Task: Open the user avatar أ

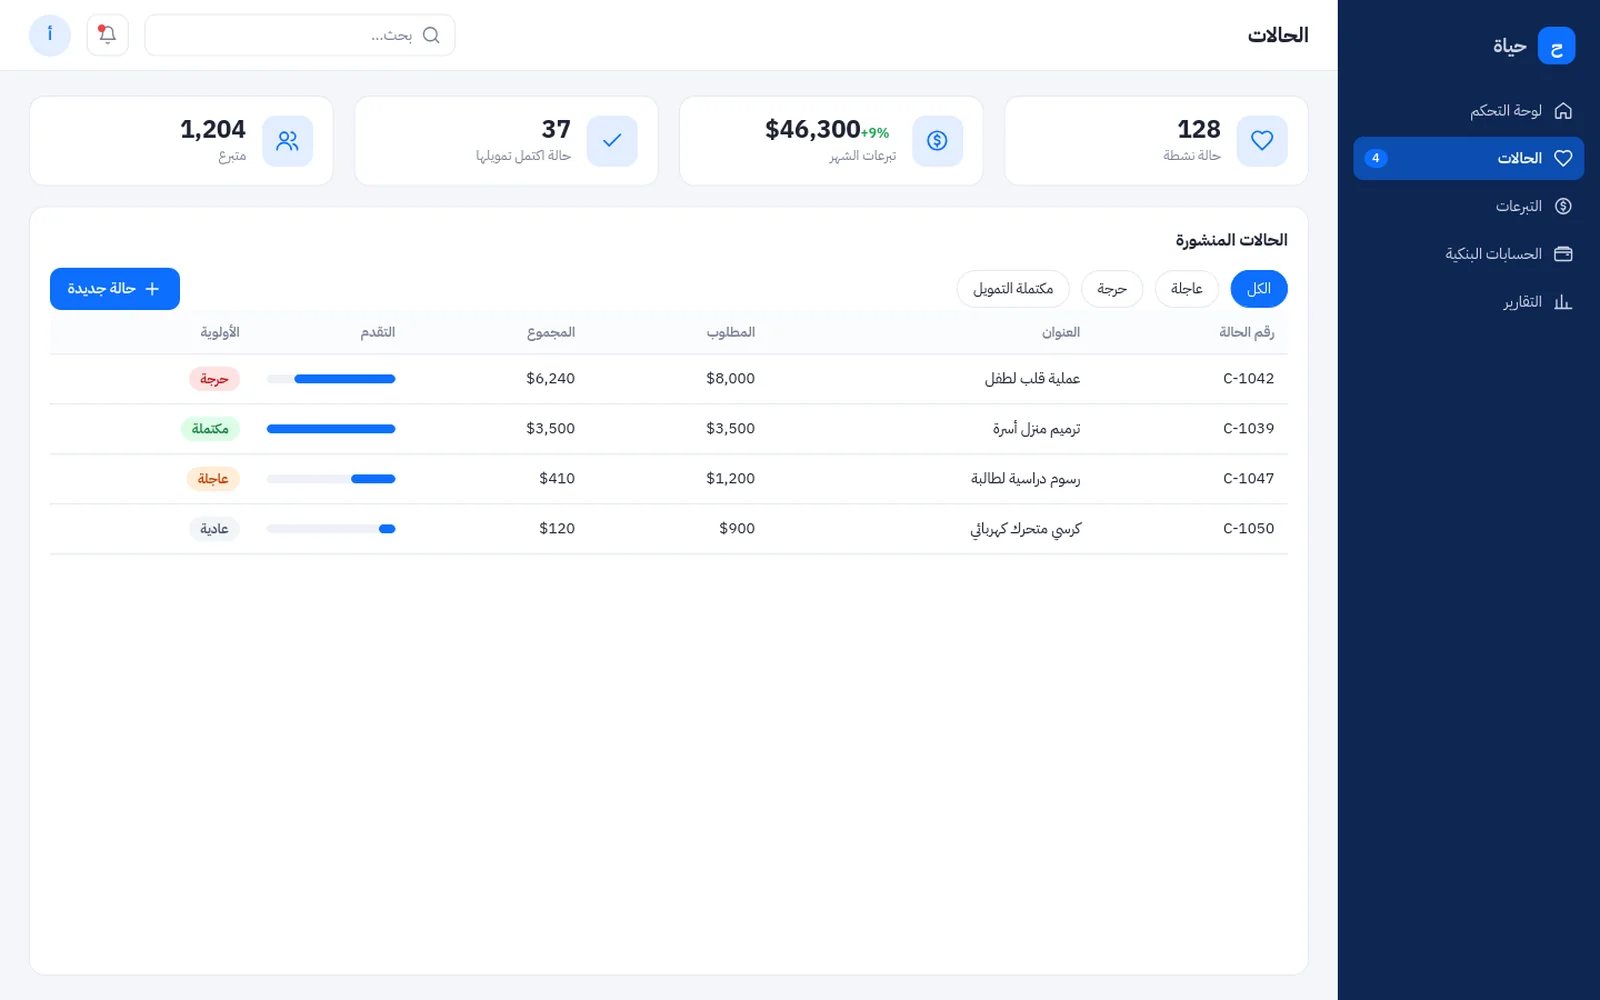Action: coord(50,35)
